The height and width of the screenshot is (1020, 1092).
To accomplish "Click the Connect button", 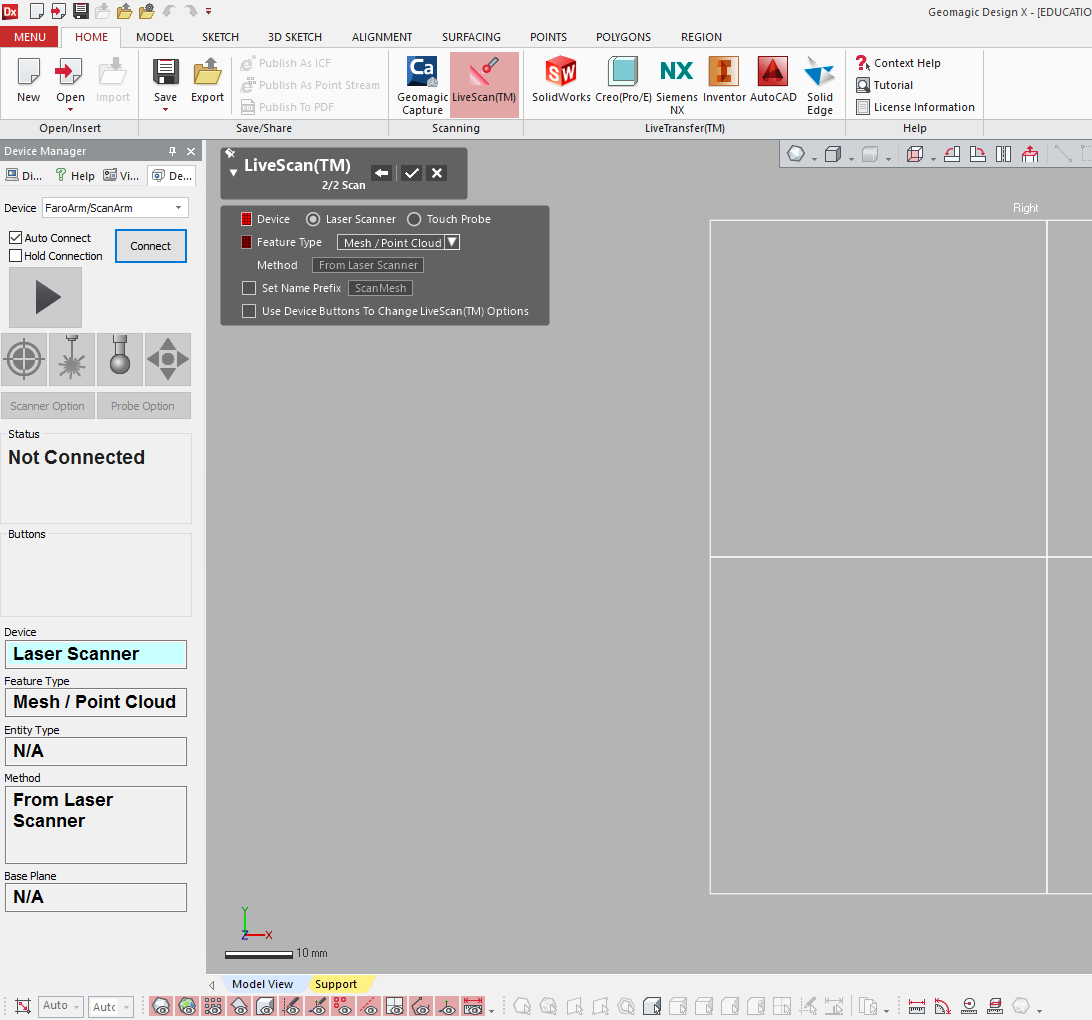I will pos(150,246).
